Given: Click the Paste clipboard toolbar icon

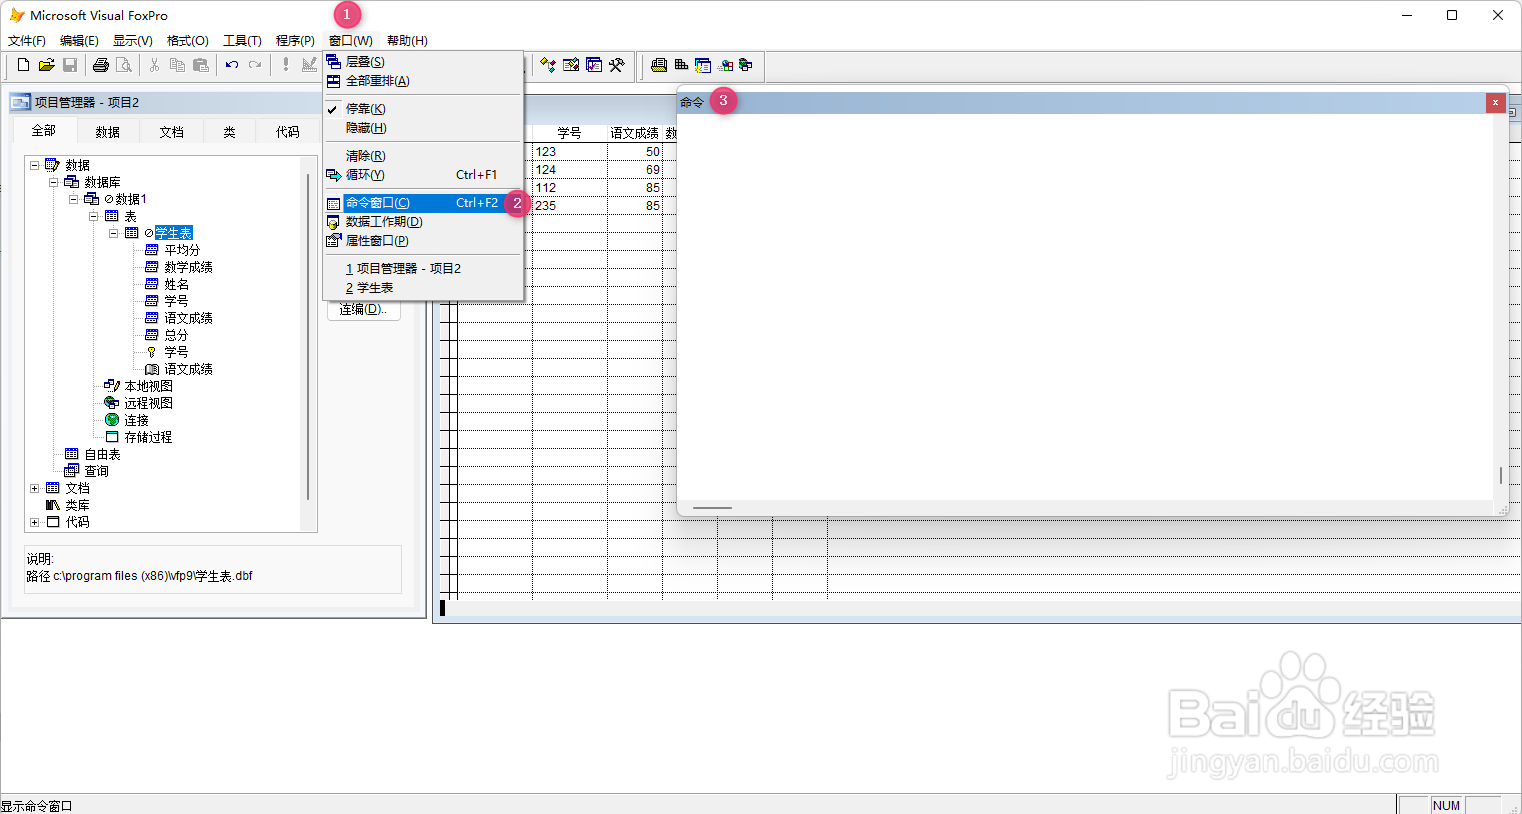Looking at the screenshot, I should [x=200, y=65].
